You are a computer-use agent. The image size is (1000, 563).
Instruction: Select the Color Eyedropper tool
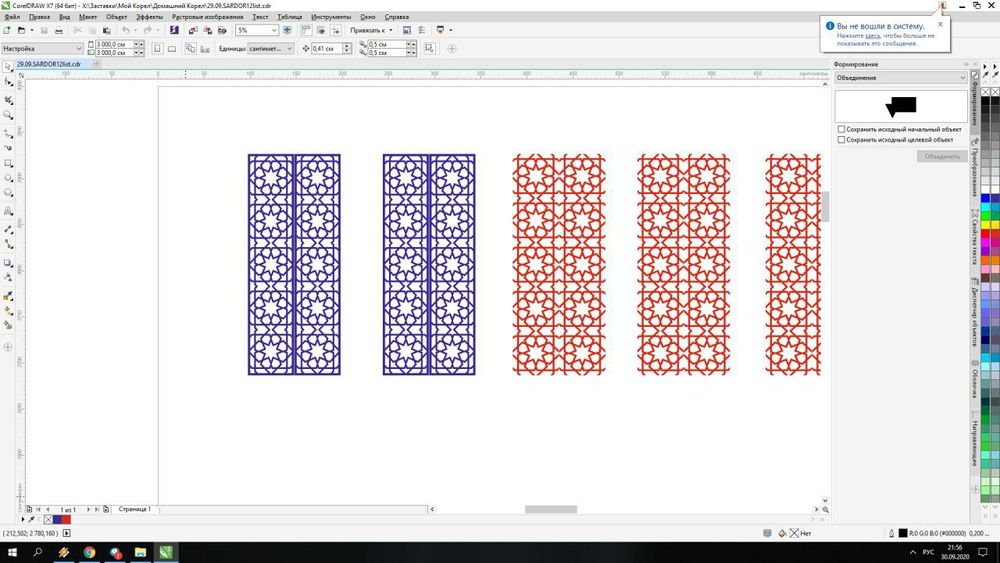[8, 296]
